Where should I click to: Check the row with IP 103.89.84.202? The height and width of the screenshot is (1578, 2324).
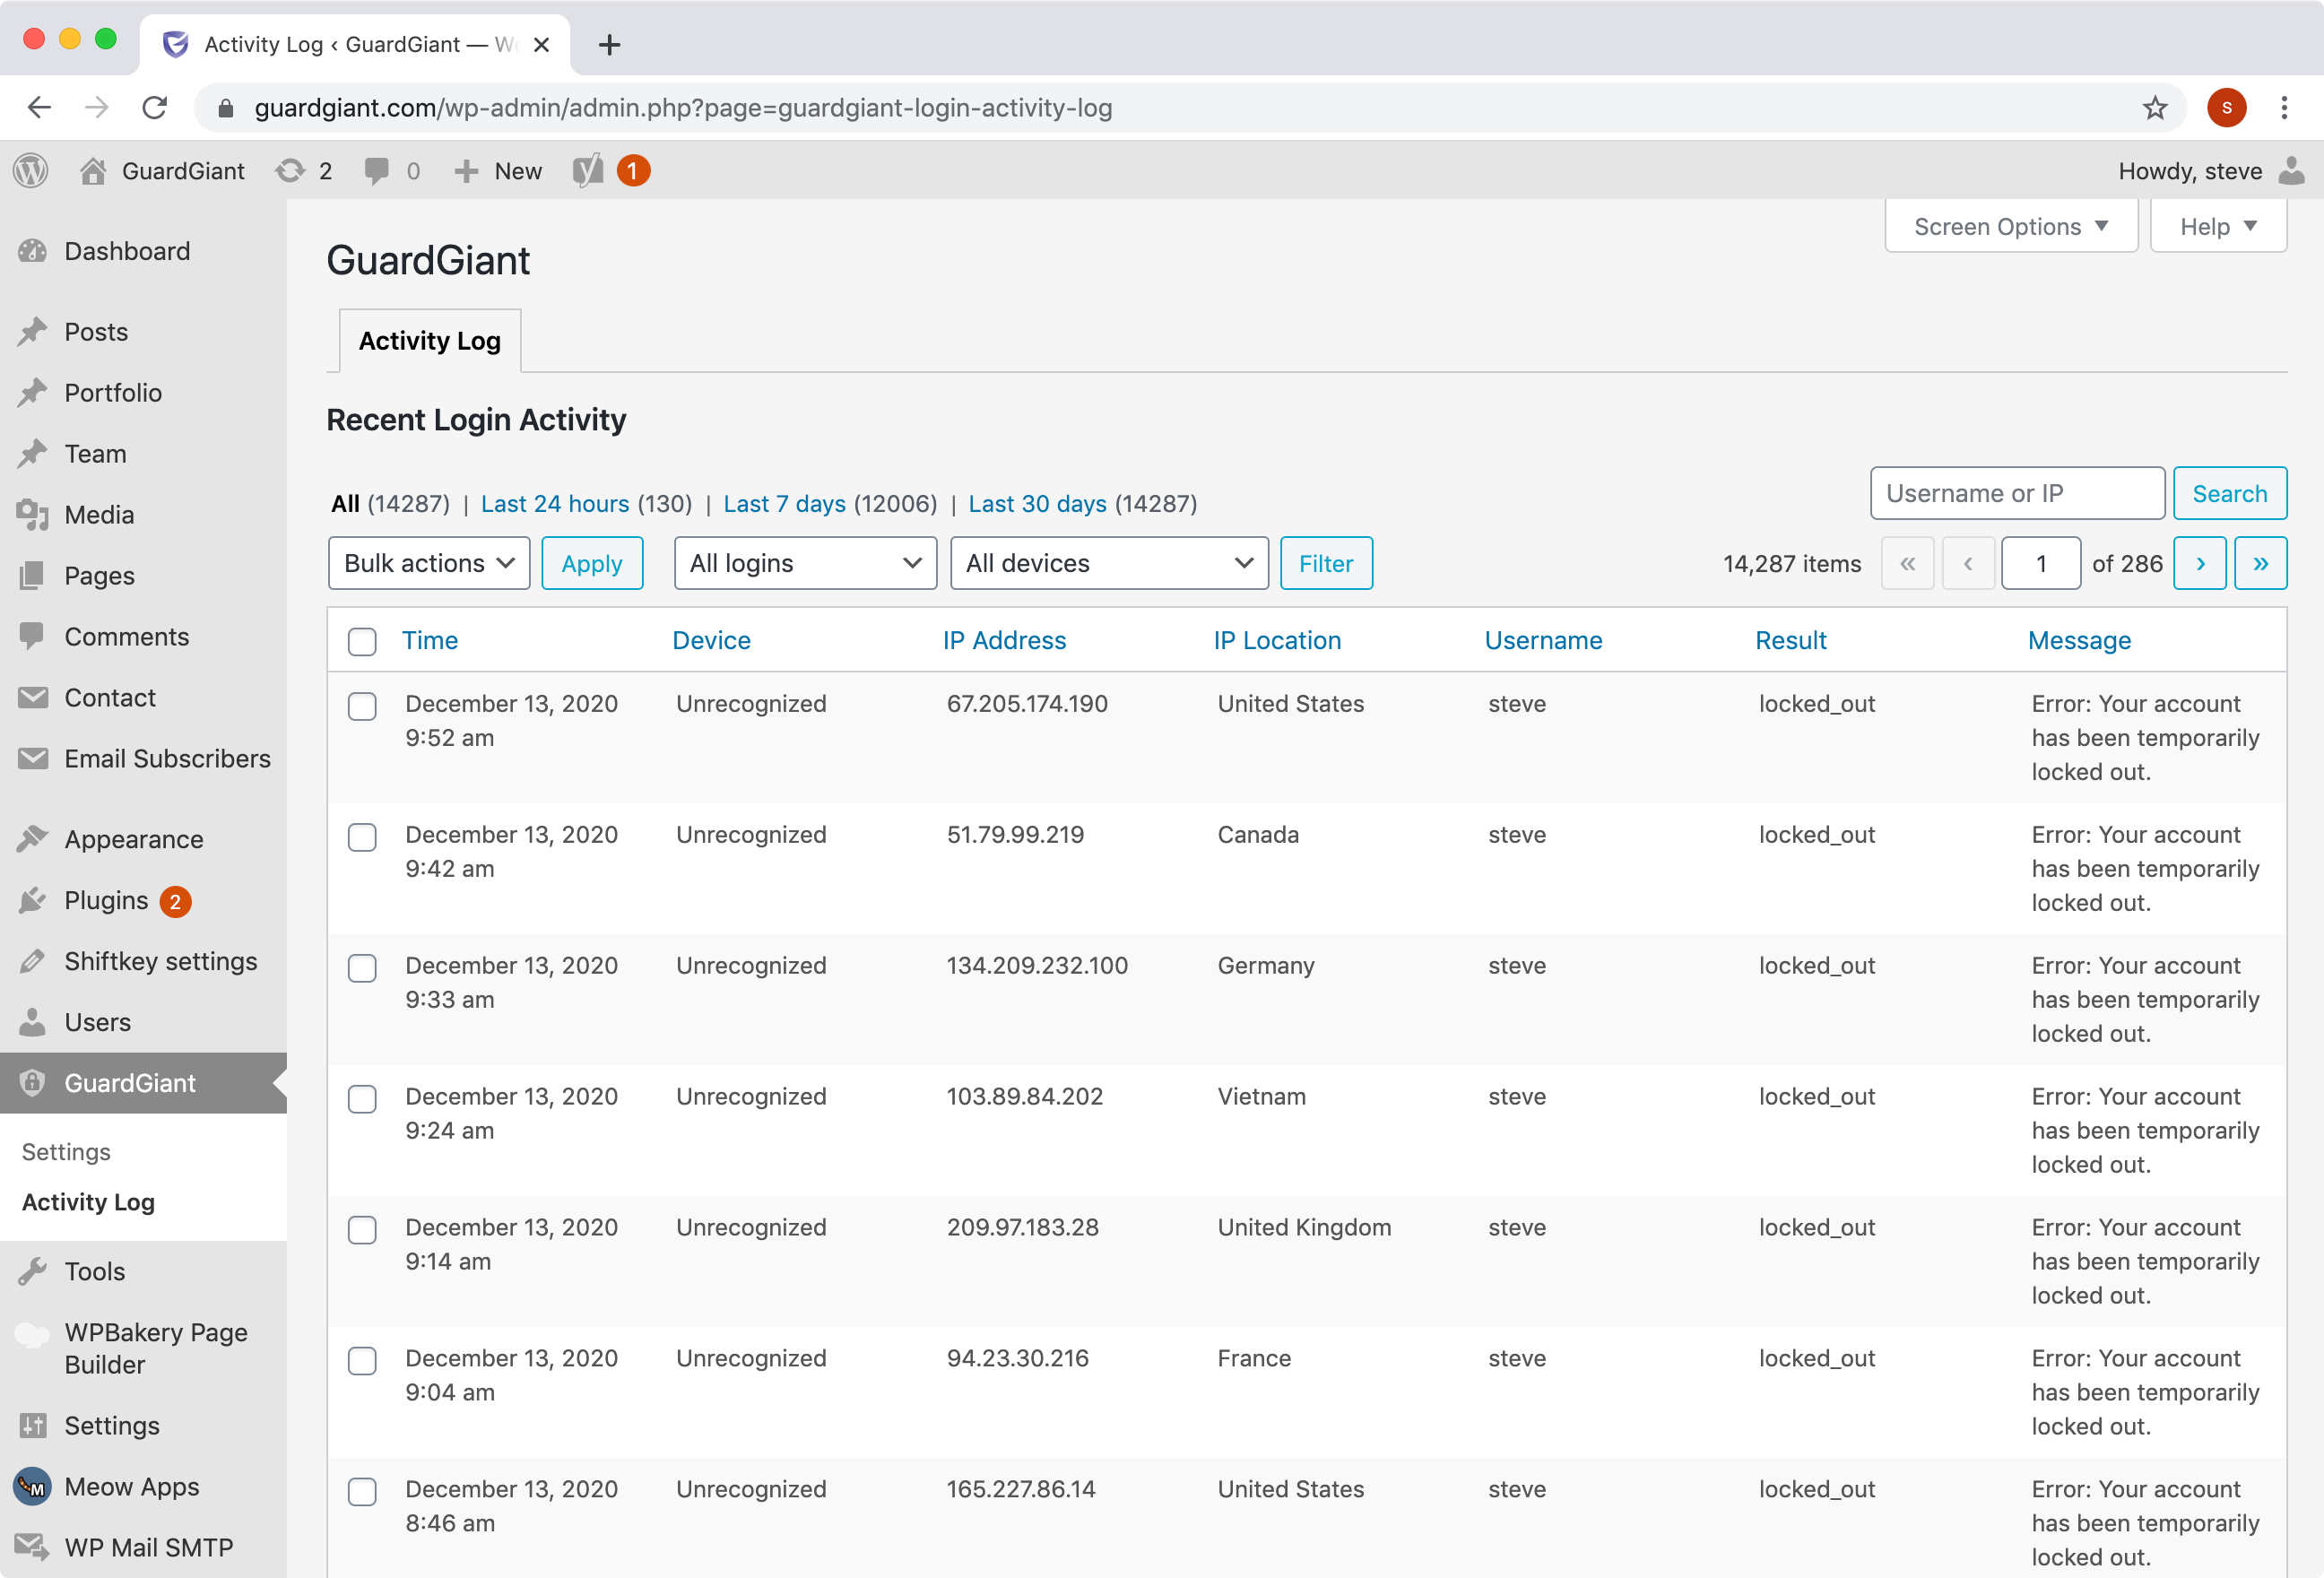coord(362,1099)
